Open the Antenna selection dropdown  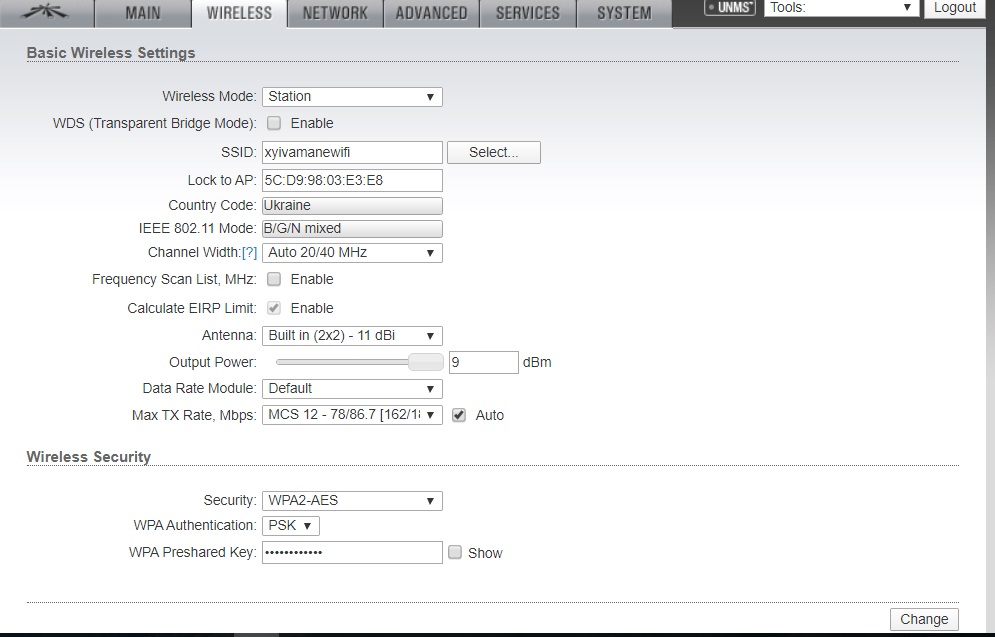[352, 336]
